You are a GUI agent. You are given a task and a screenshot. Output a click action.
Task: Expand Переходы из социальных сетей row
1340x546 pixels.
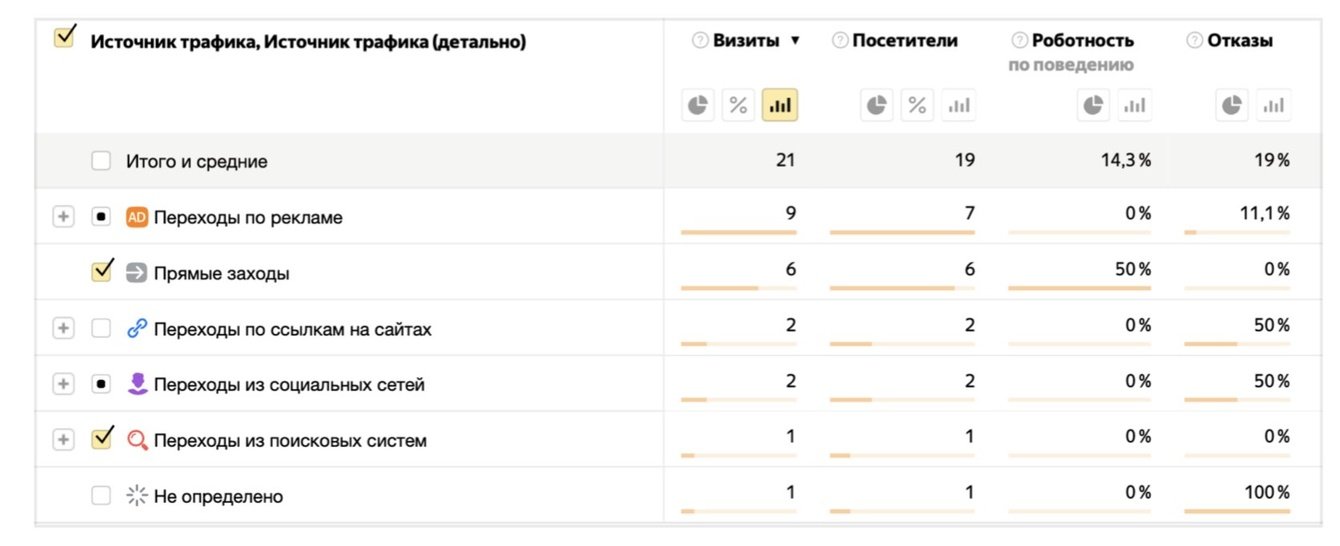63,384
